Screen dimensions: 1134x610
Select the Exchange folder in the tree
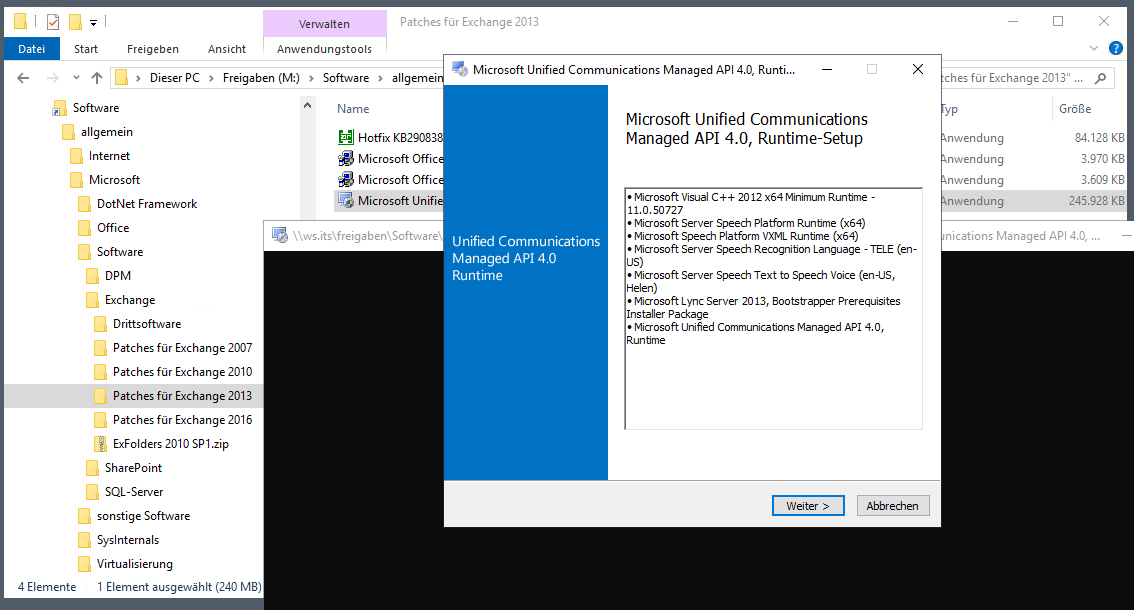click(x=129, y=300)
